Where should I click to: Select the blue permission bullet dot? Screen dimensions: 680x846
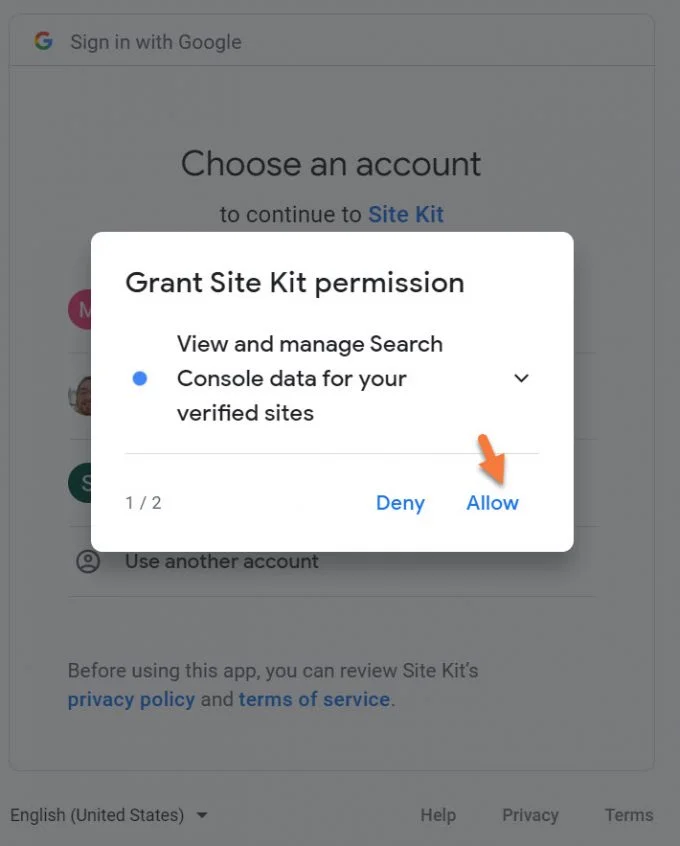tap(140, 378)
